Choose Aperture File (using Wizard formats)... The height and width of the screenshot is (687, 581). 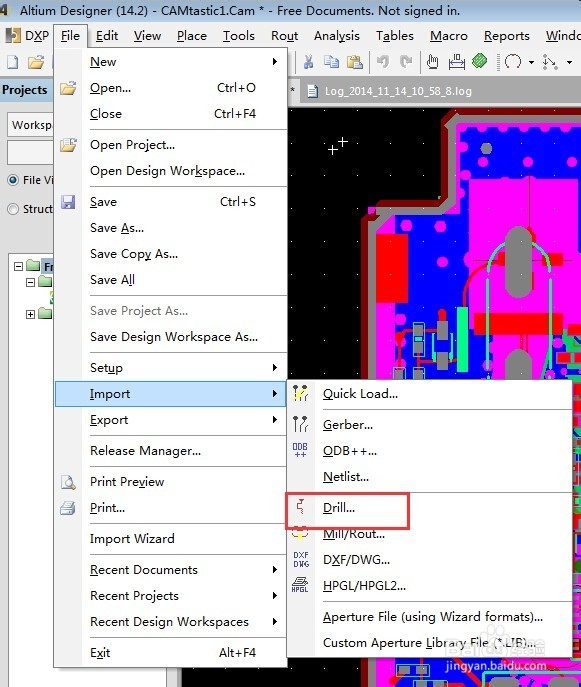tap(430, 617)
